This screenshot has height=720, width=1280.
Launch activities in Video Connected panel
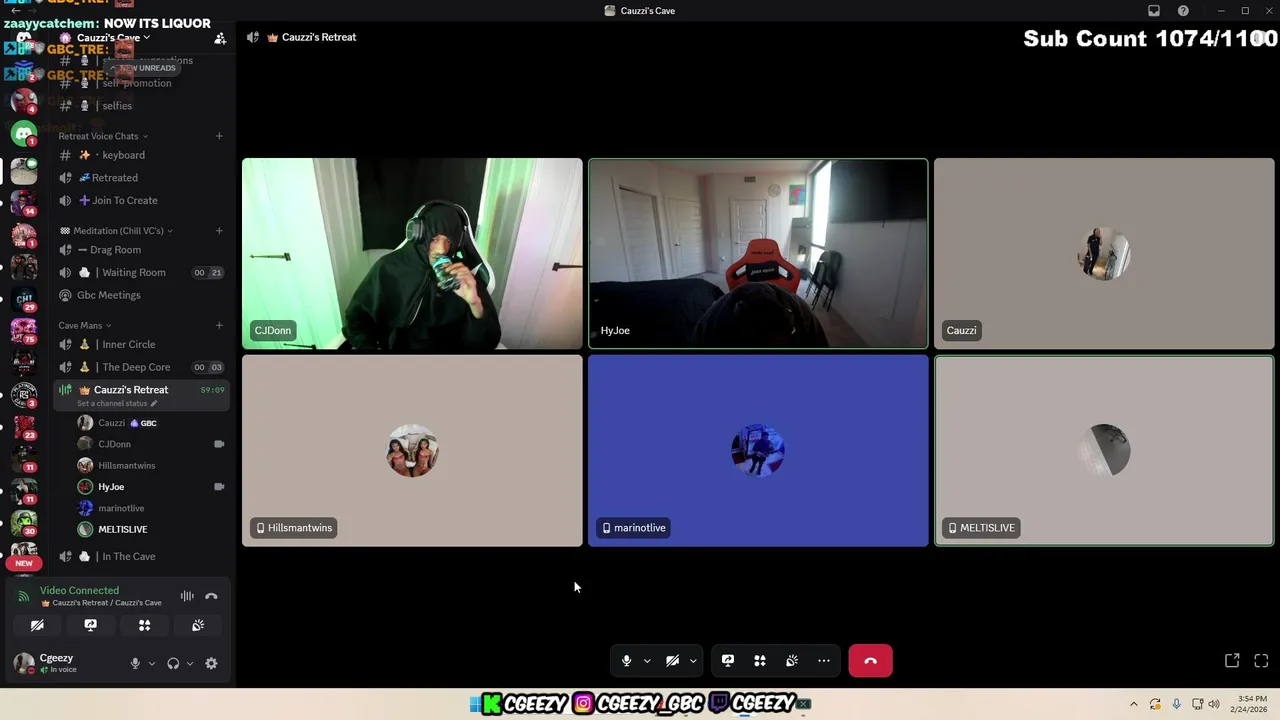click(144, 625)
